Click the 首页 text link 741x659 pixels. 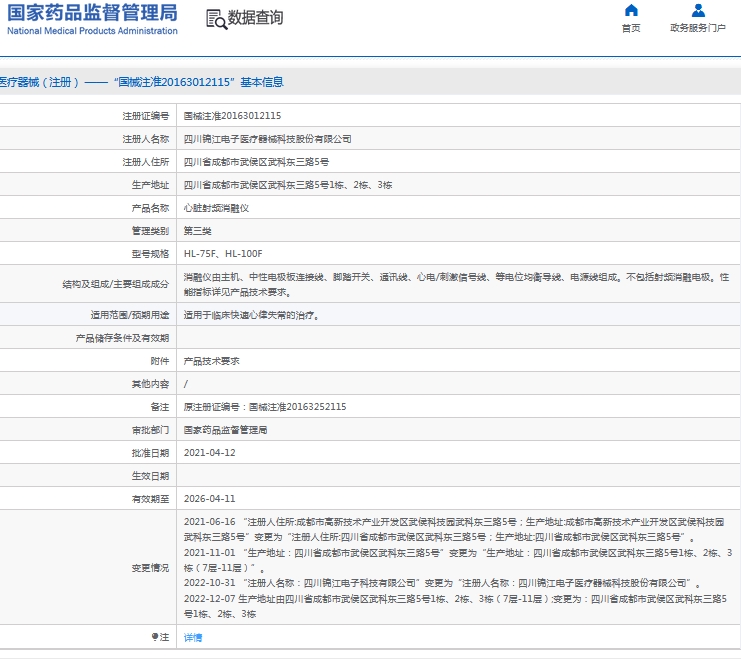631,28
